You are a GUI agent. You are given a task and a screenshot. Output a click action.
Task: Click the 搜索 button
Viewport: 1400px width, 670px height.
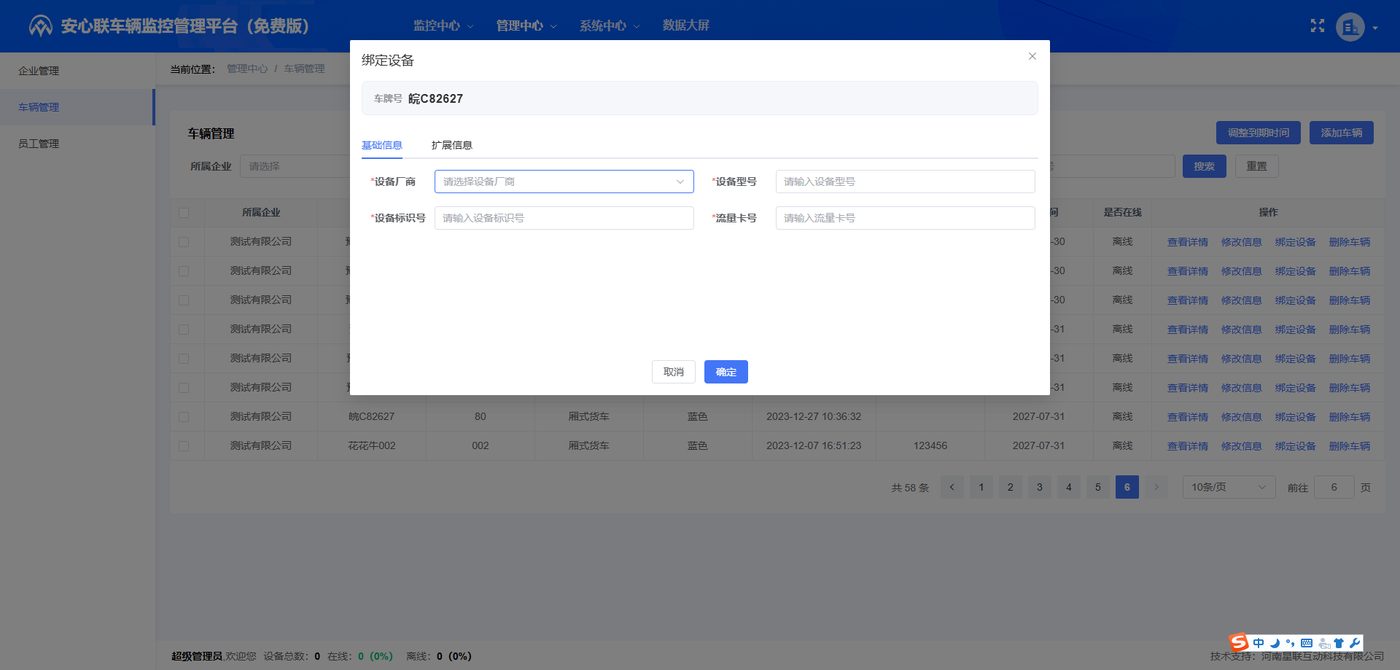[x=1204, y=166]
